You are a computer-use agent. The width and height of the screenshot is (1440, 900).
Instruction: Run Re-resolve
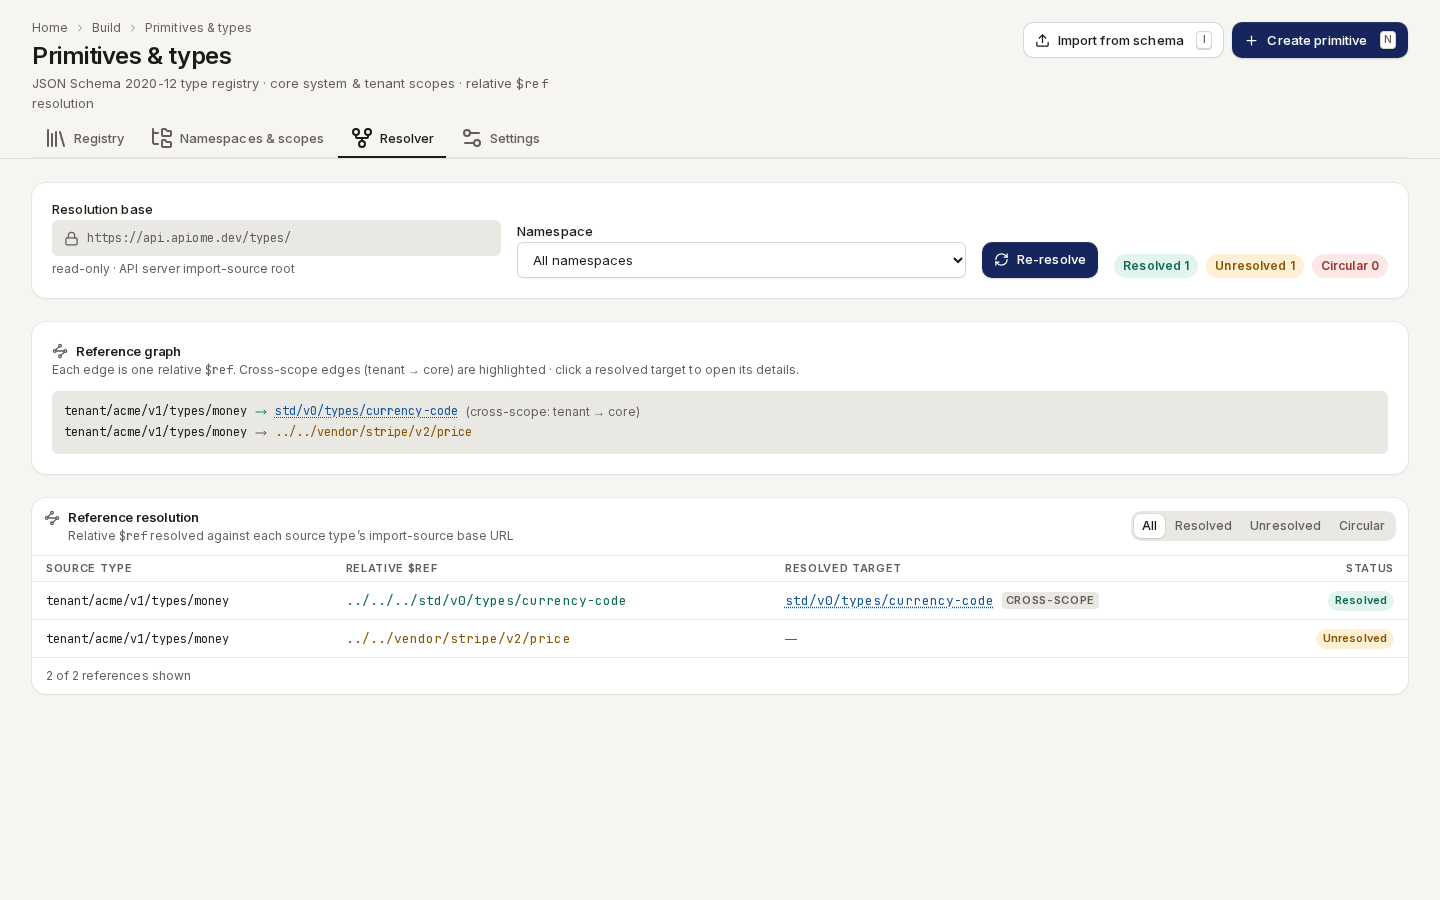[1040, 260]
